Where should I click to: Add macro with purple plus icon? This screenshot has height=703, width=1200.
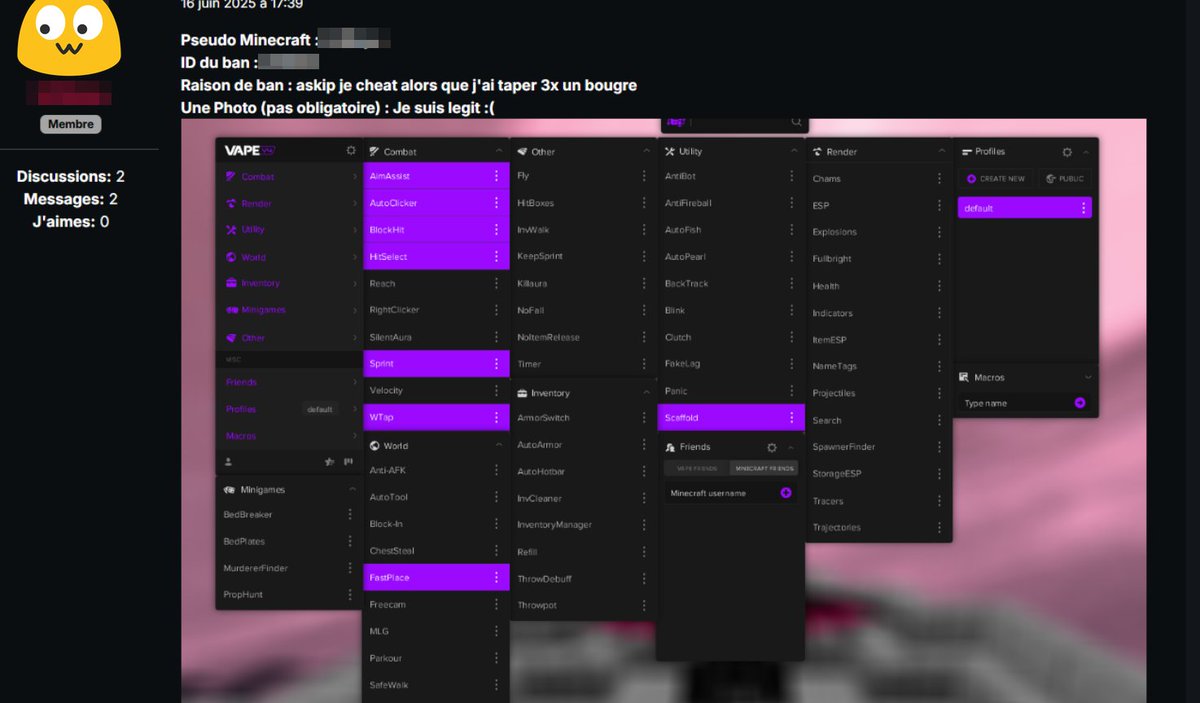1080,403
